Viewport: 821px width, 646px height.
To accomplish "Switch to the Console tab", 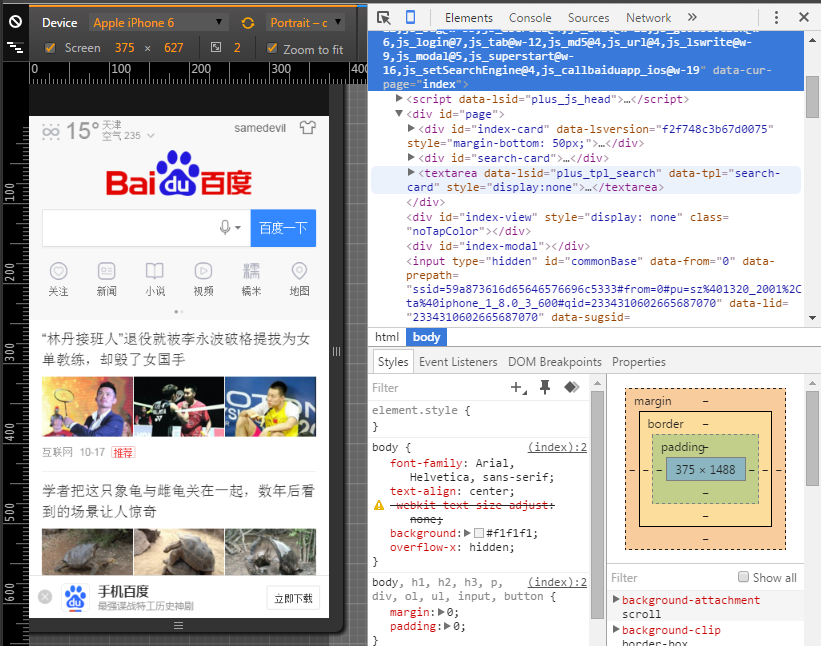I will [x=530, y=18].
